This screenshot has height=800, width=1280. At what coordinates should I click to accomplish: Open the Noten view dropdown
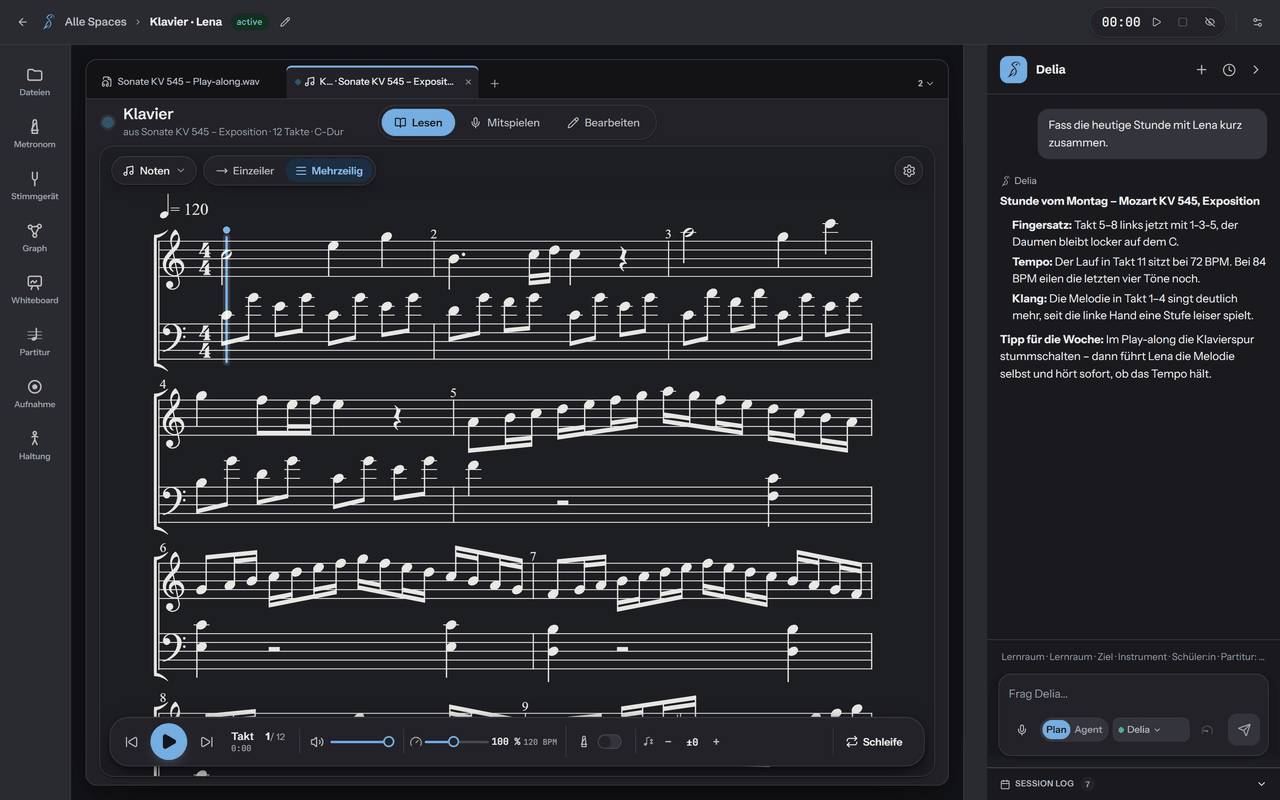(x=154, y=171)
